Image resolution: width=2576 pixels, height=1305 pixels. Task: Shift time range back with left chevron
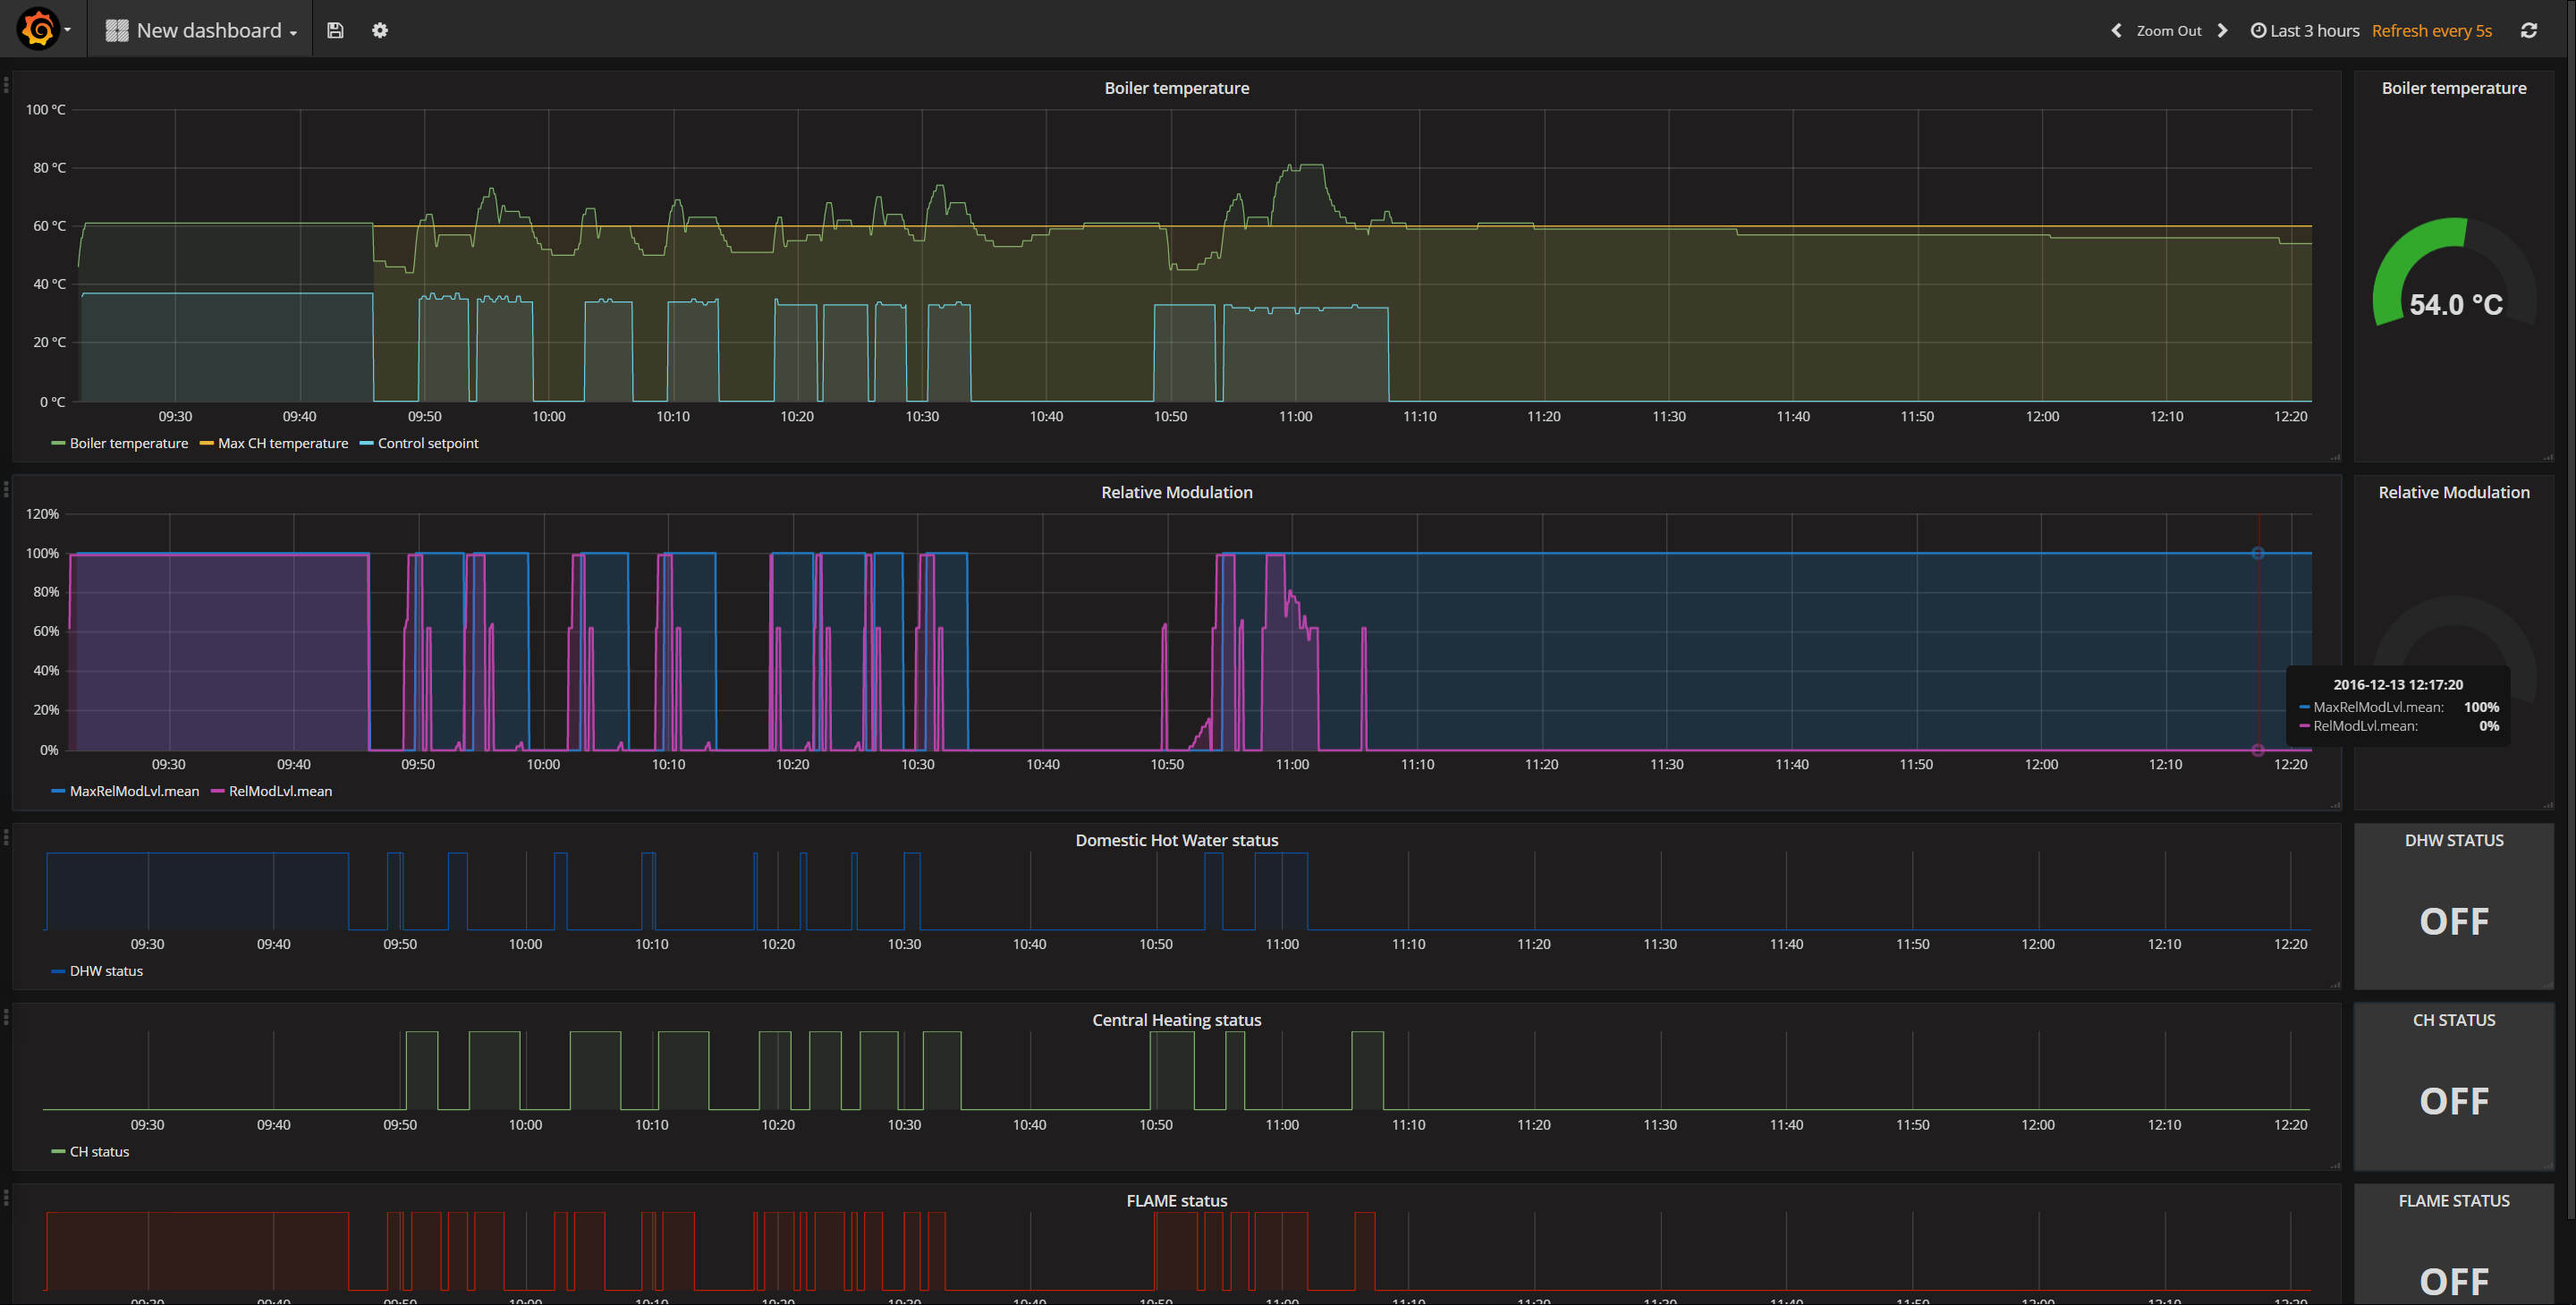[2116, 30]
